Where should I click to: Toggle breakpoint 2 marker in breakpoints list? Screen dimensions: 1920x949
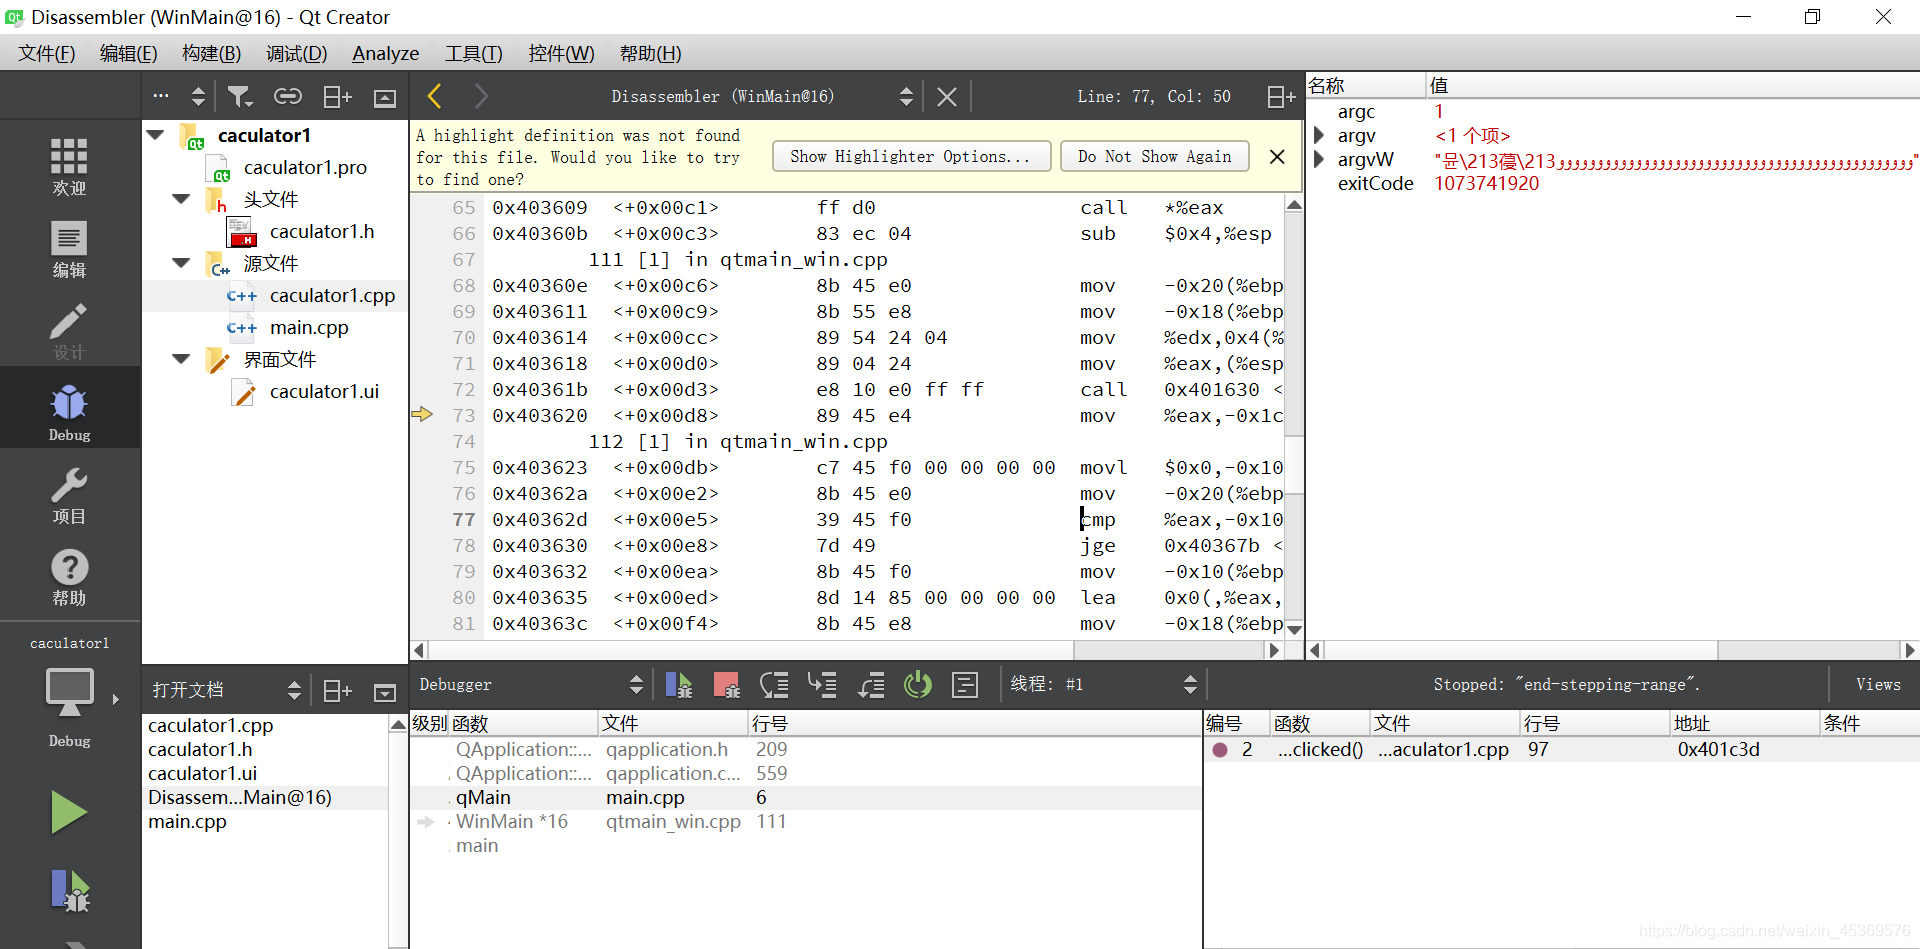pos(1220,750)
